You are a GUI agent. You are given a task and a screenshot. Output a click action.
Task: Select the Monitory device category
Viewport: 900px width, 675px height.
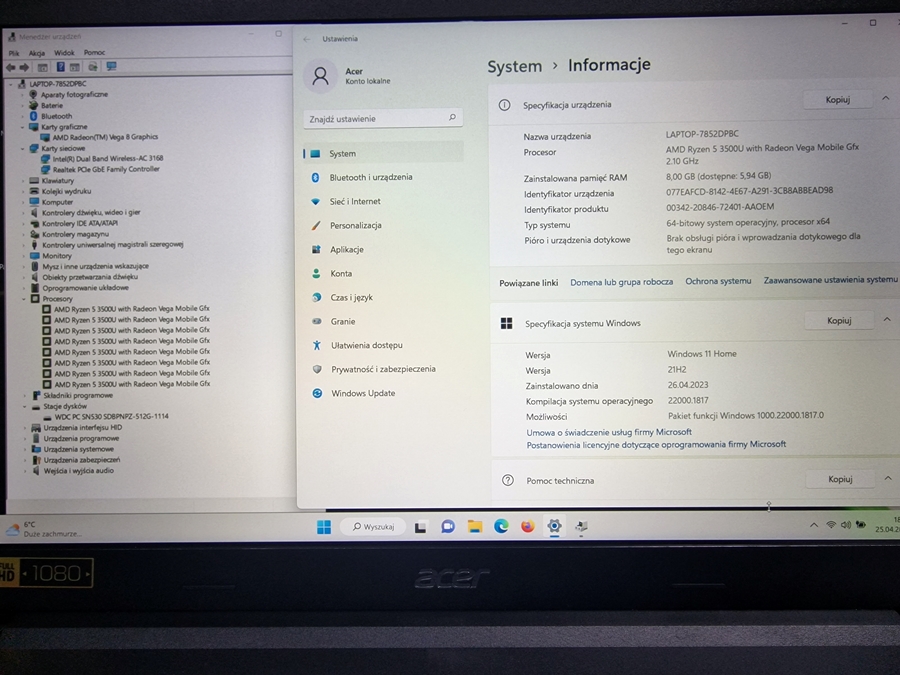(x=51, y=256)
